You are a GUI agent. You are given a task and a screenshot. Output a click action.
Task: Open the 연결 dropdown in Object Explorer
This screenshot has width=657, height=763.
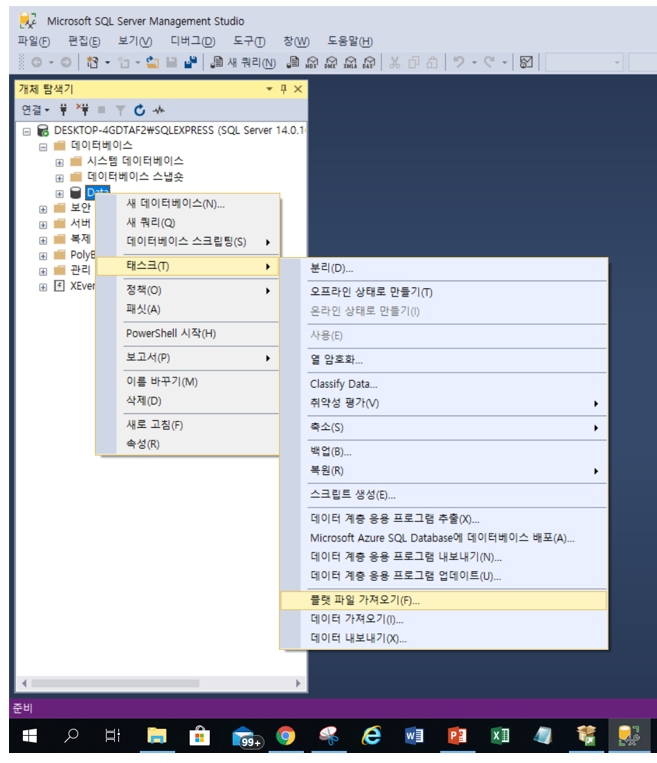36,110
